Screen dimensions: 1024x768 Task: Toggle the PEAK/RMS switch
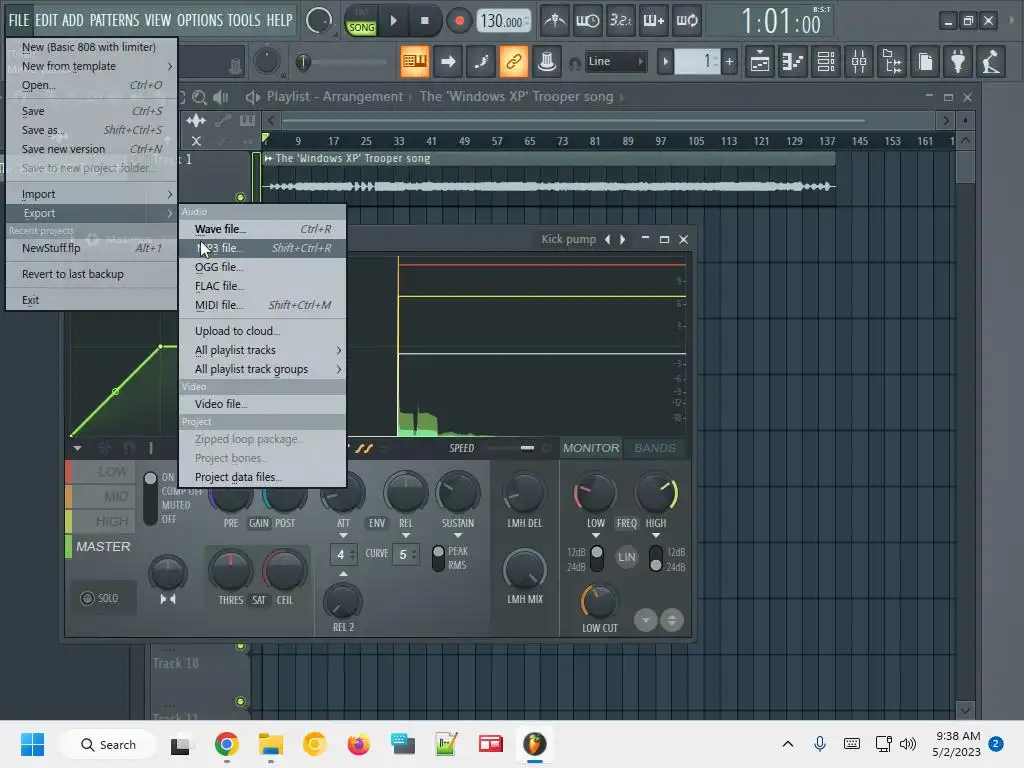[x=438, y=558]
